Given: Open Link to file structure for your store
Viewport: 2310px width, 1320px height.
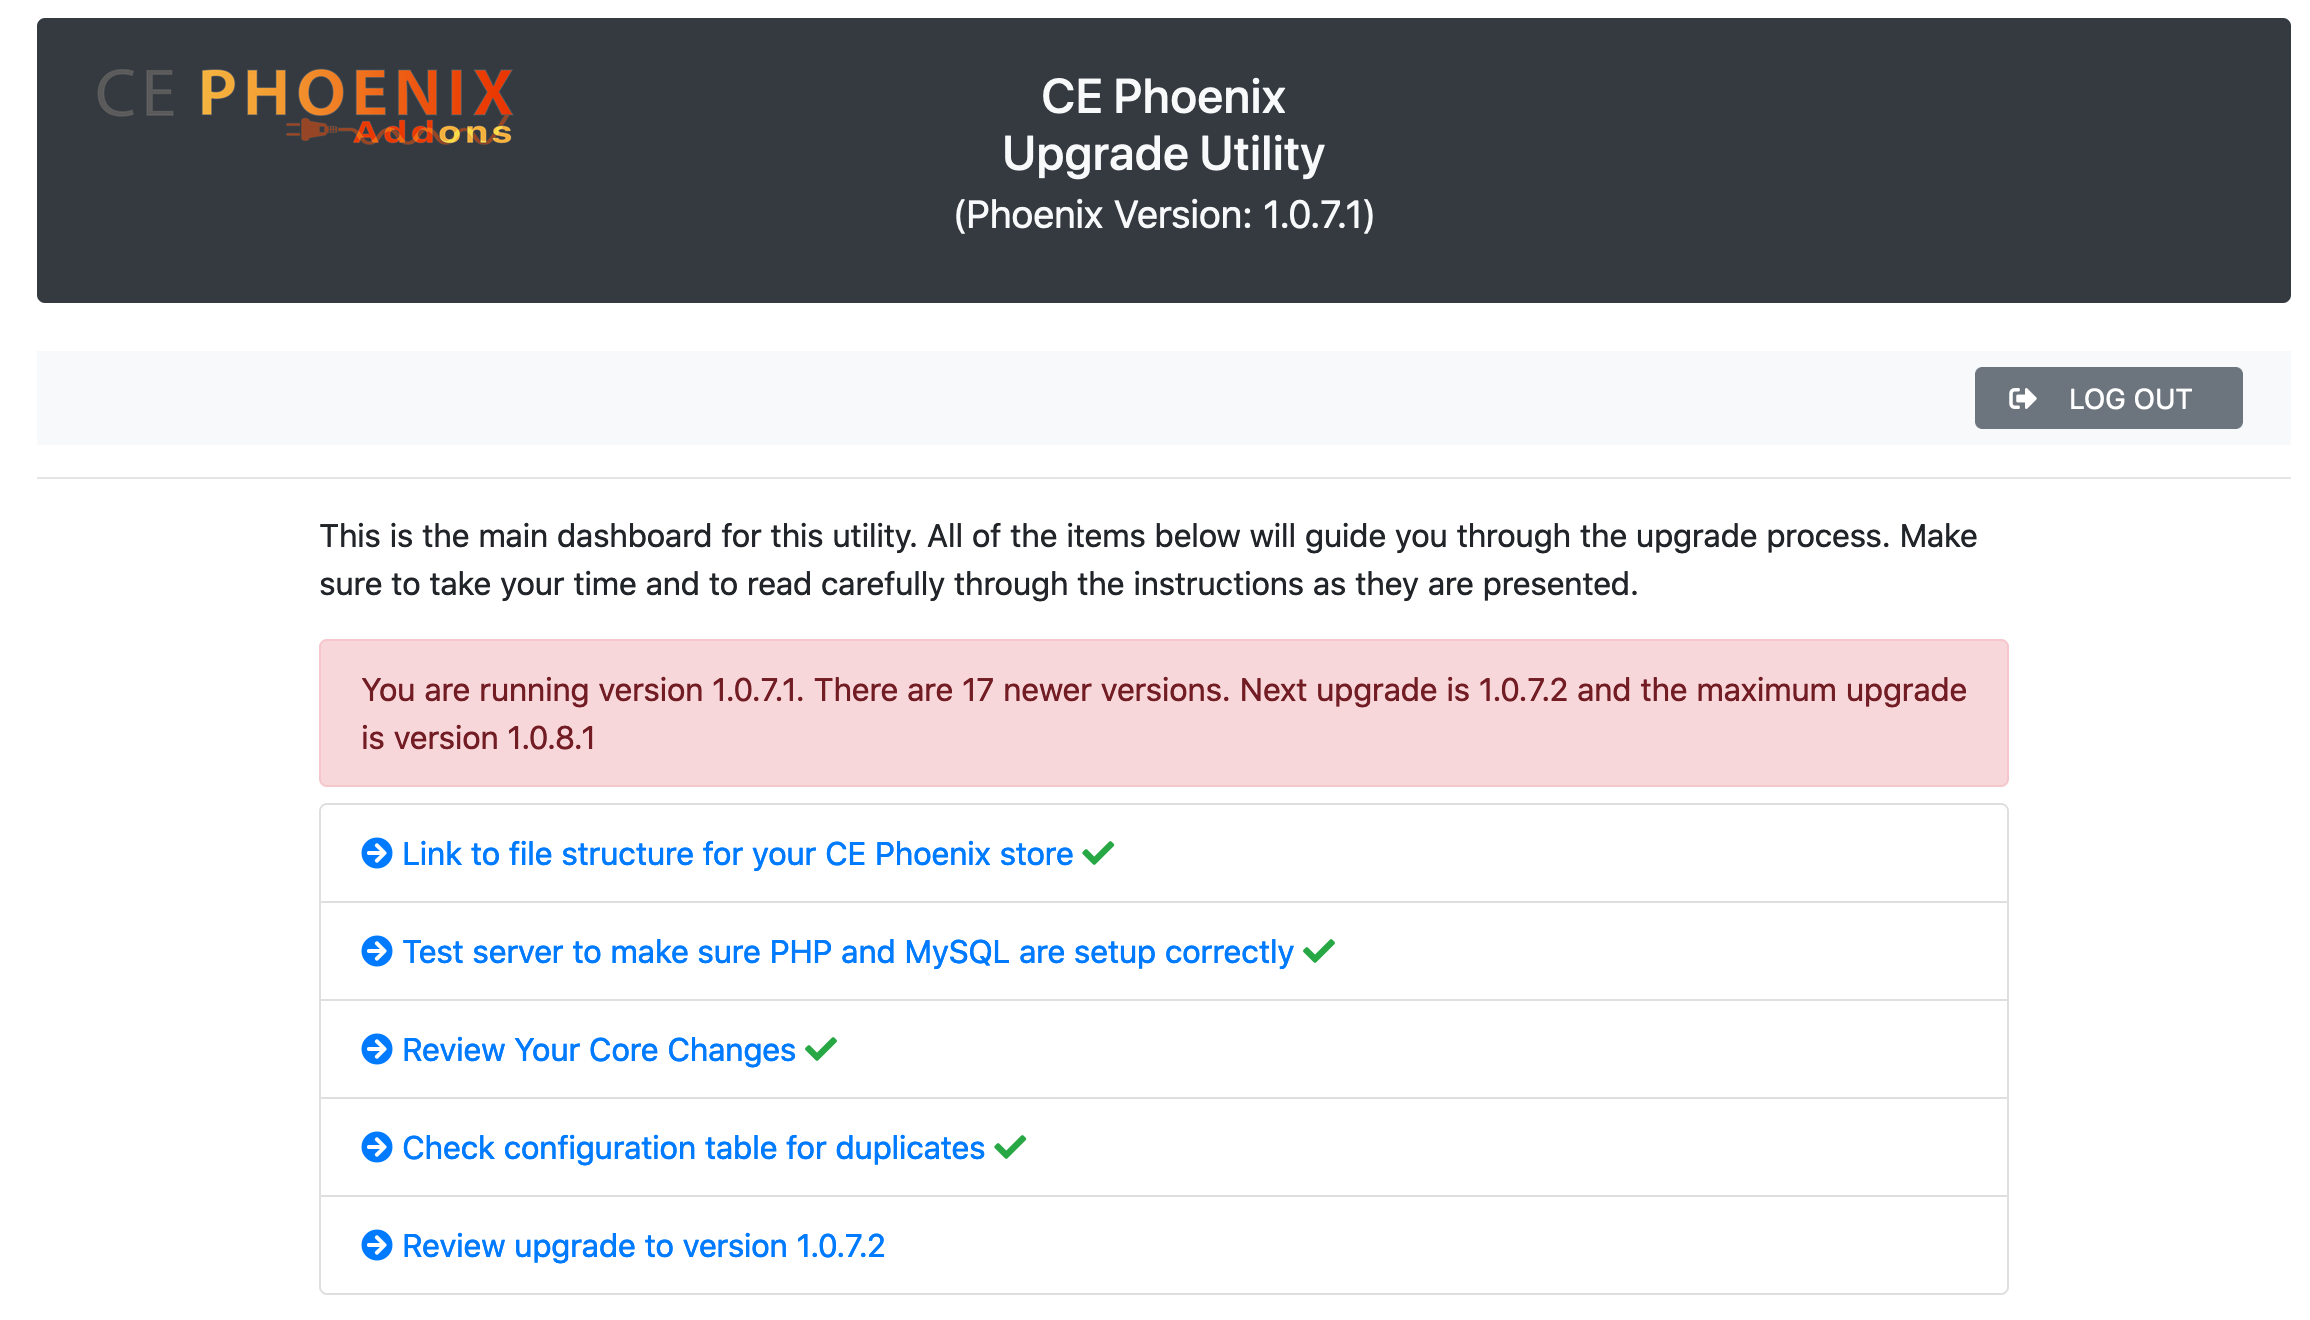Looking at the screenshot, I should (737, 854).
